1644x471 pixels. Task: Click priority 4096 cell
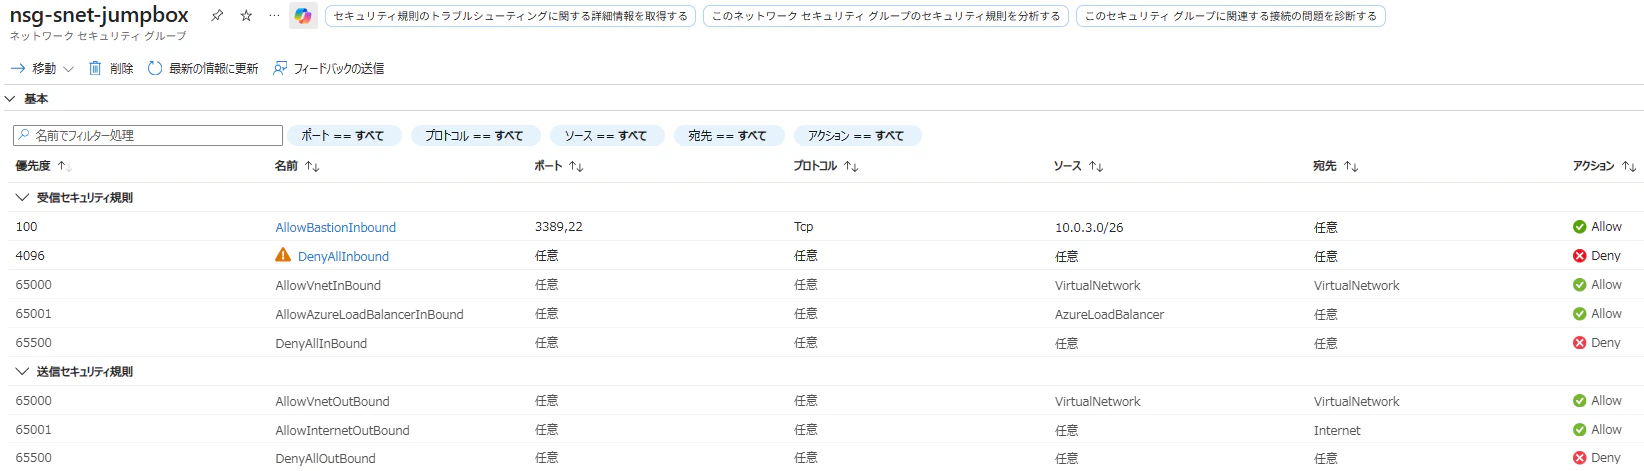pos(30,256)
